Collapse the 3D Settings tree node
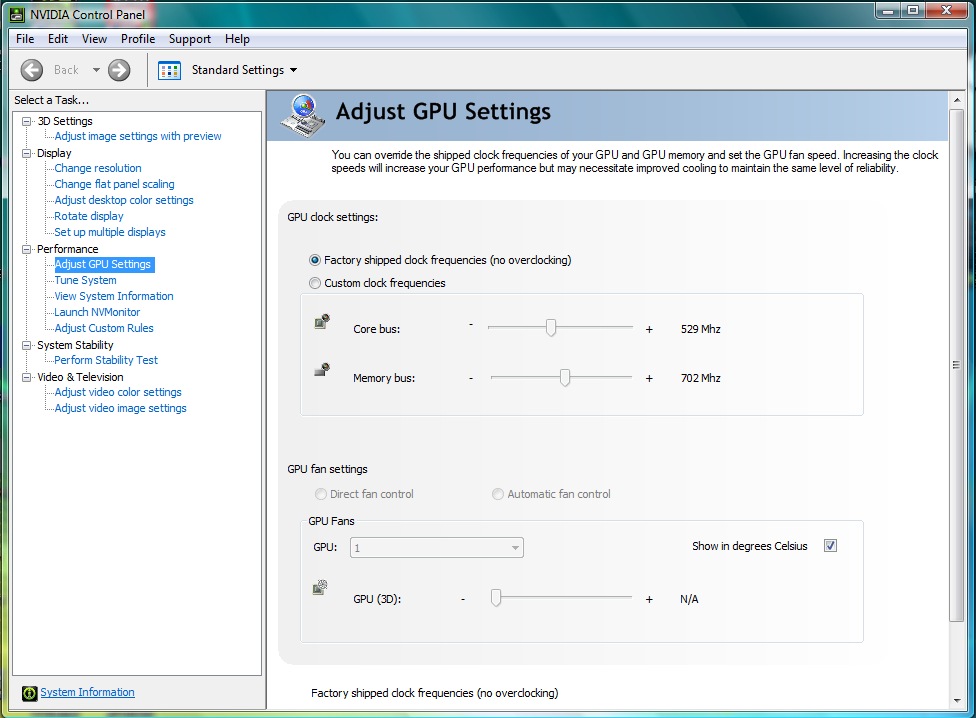976x718 pixels. click(26, 121)
